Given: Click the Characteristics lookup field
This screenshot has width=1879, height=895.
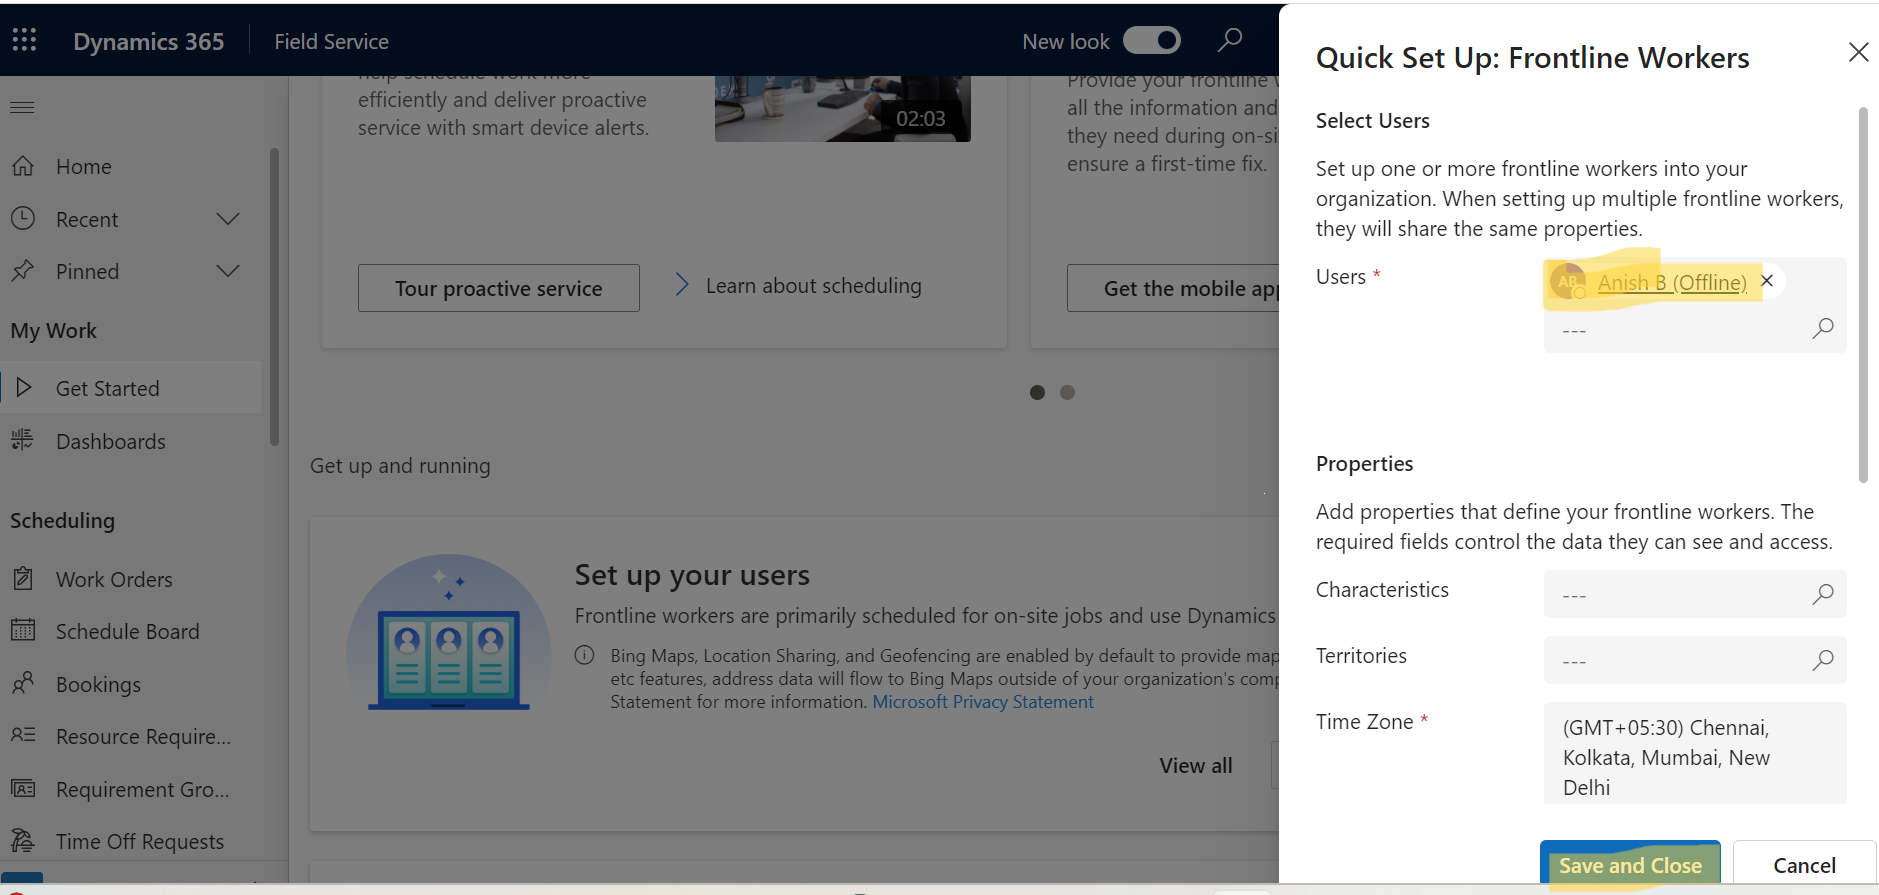Looking at the screenshot, I should (x=1695, y=594).
